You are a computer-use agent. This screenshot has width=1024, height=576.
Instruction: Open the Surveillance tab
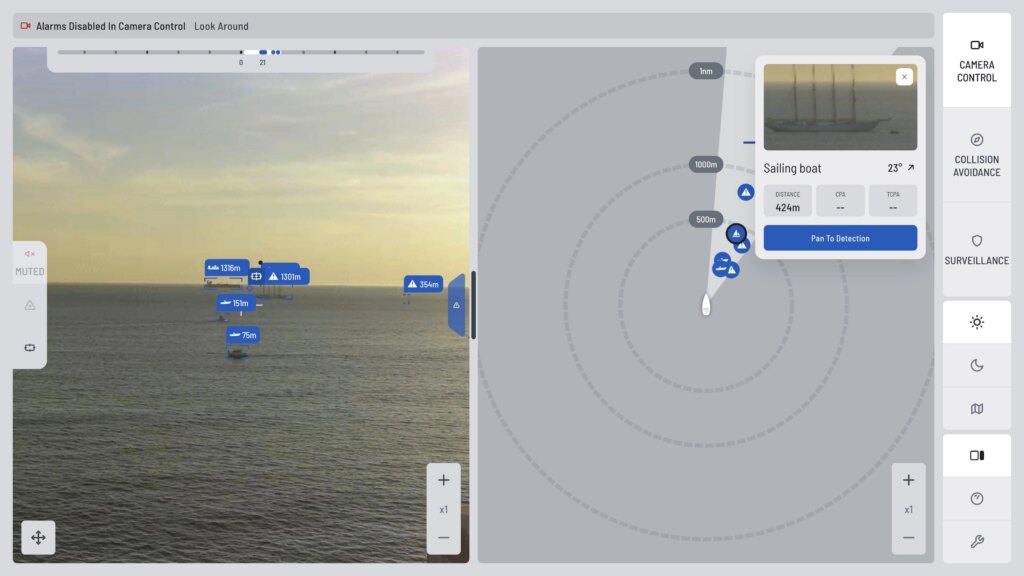[x=976, y=249]
